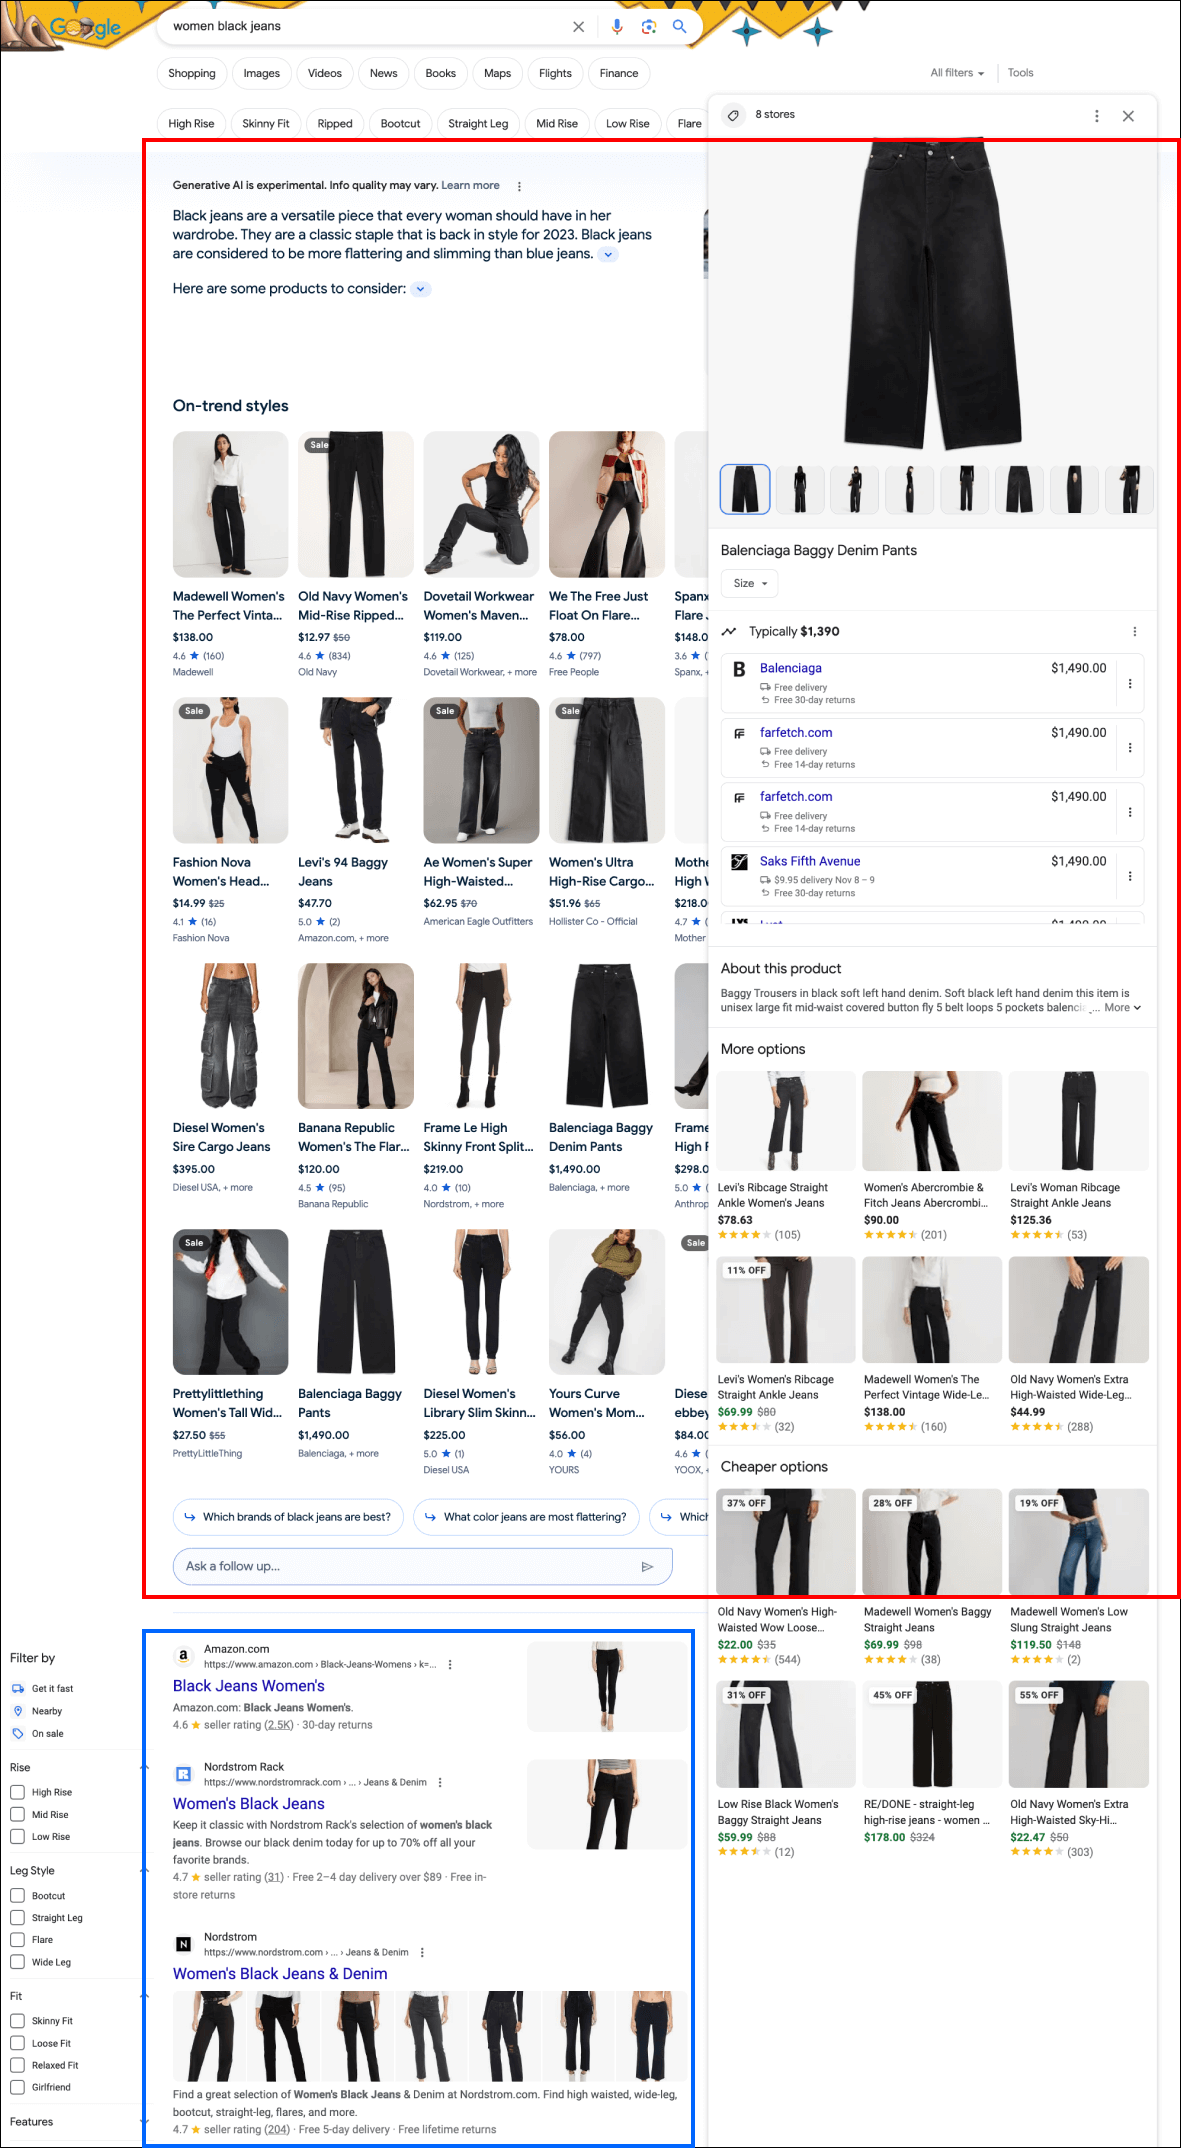Image resolution: width=1181 pixels, height=2148 pixels.
Task: Click the blue magnifier search icon
Action: pos(680,27)
